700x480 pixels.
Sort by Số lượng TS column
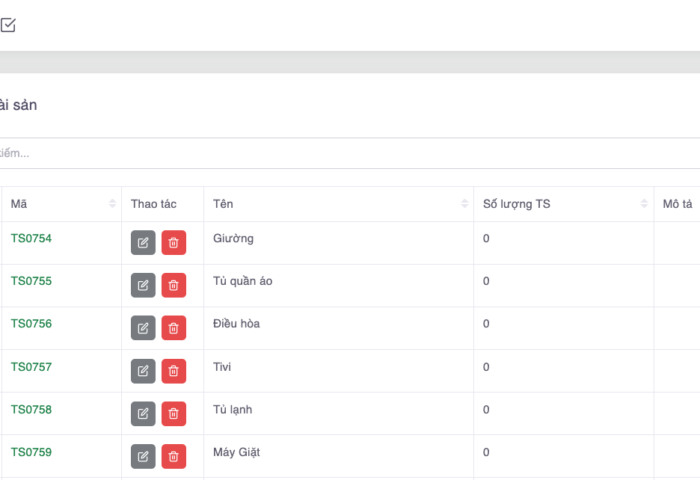[644, 204]
